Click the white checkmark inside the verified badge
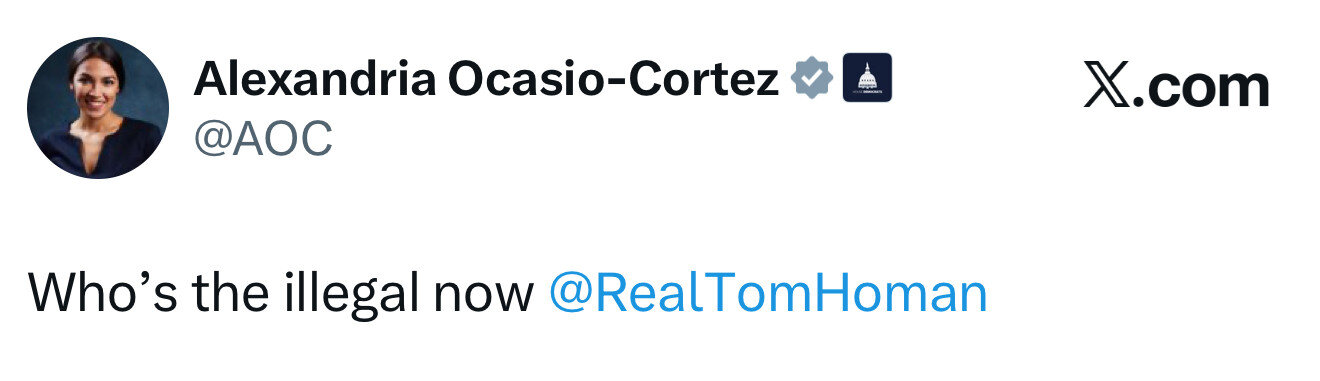 [x=812, y=78]
